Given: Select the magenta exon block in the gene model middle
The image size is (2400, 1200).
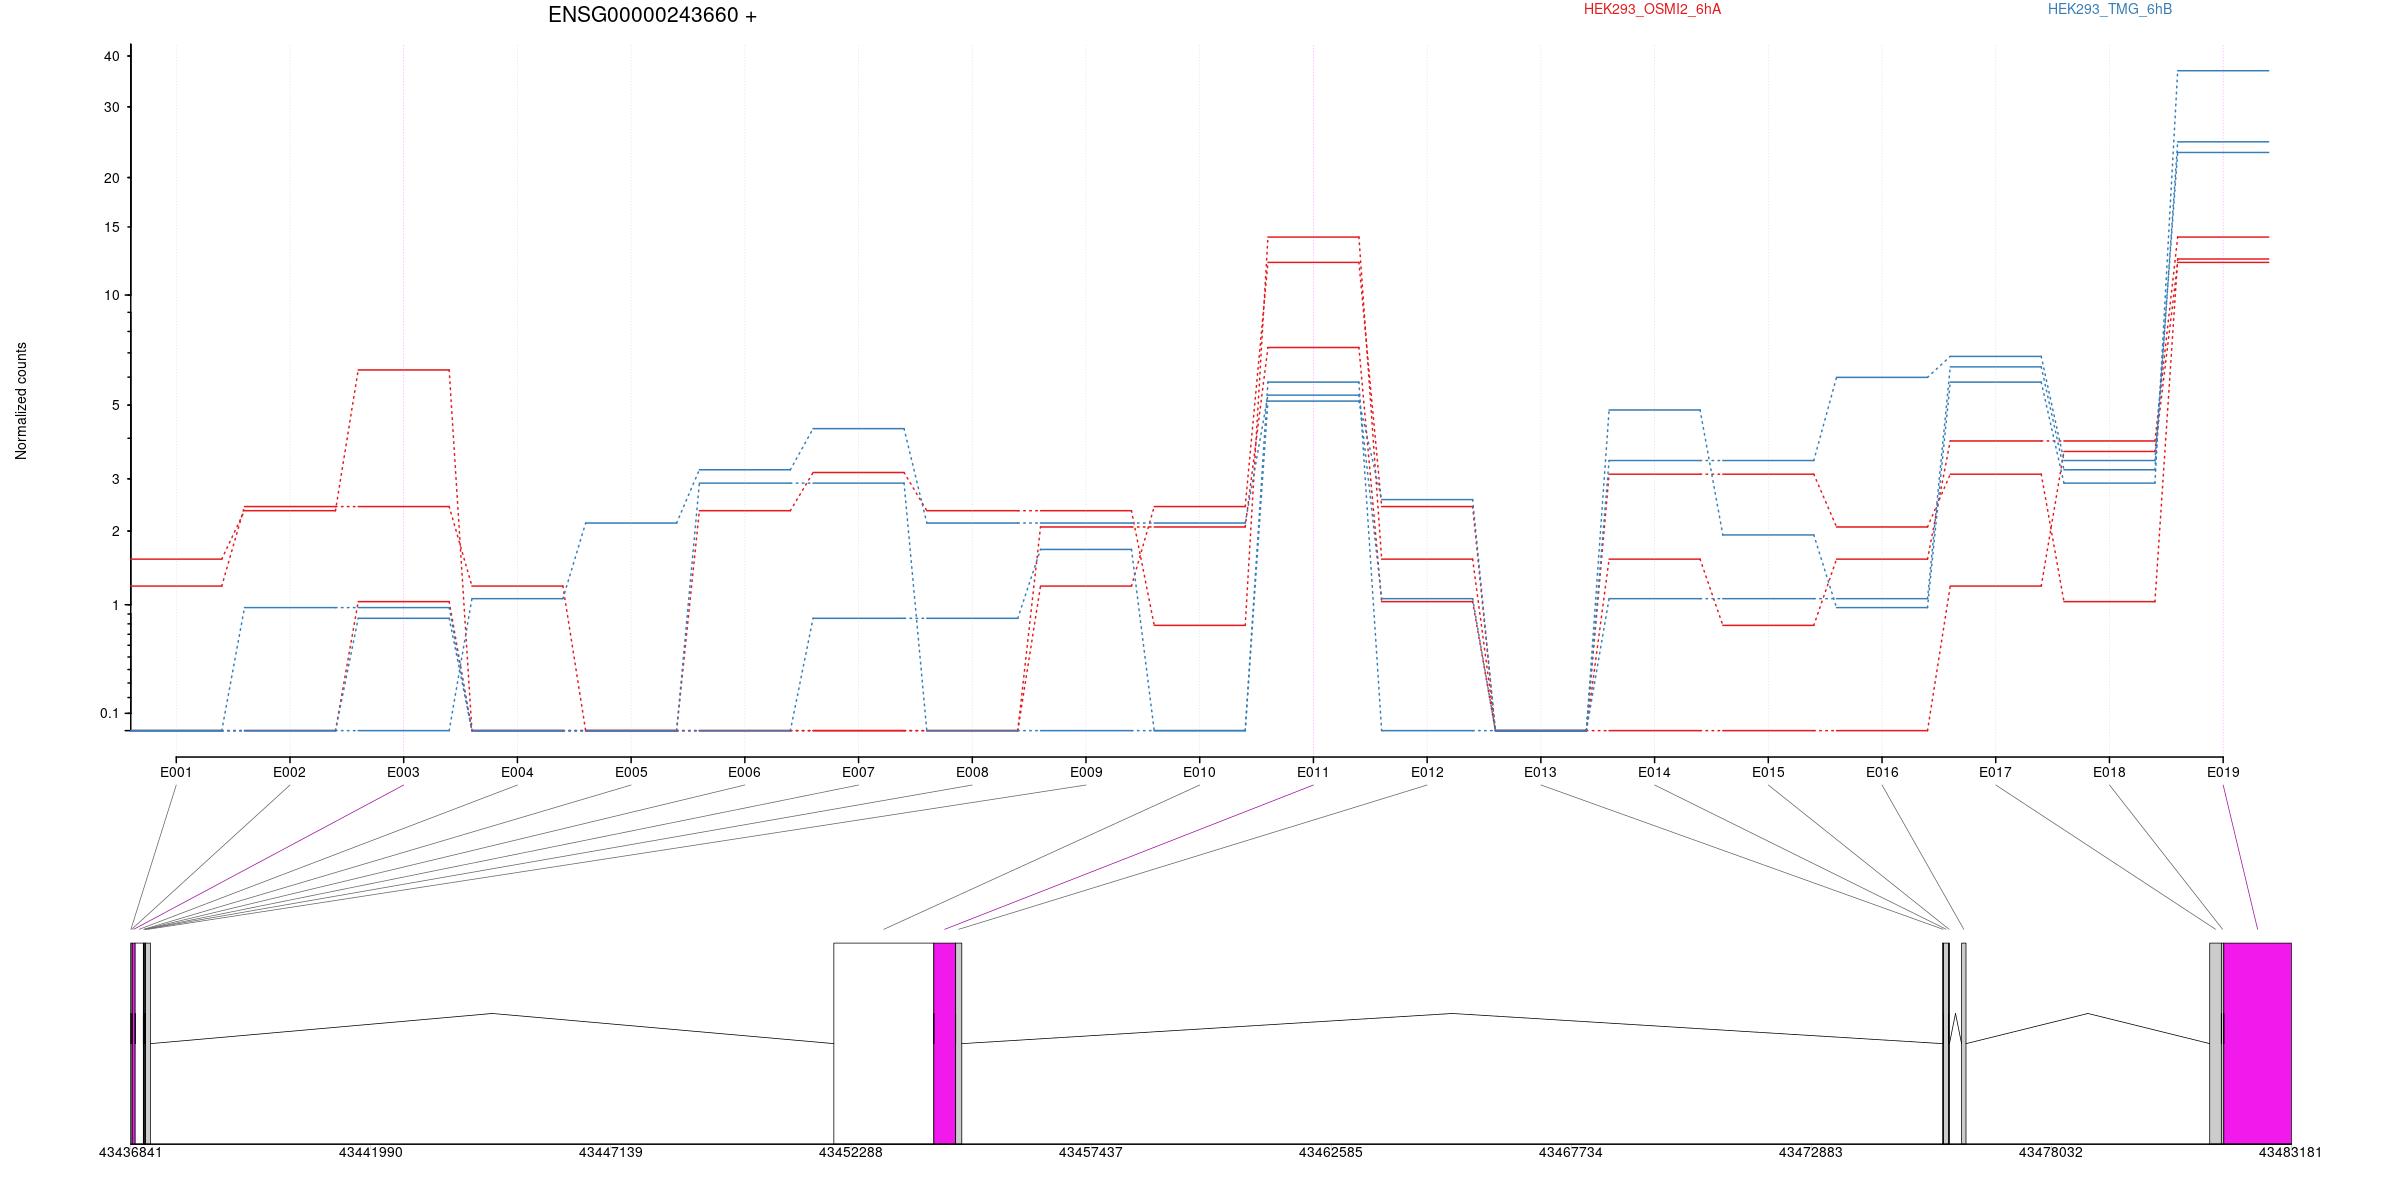Looking at the screenshot, I should [944, 1043].
